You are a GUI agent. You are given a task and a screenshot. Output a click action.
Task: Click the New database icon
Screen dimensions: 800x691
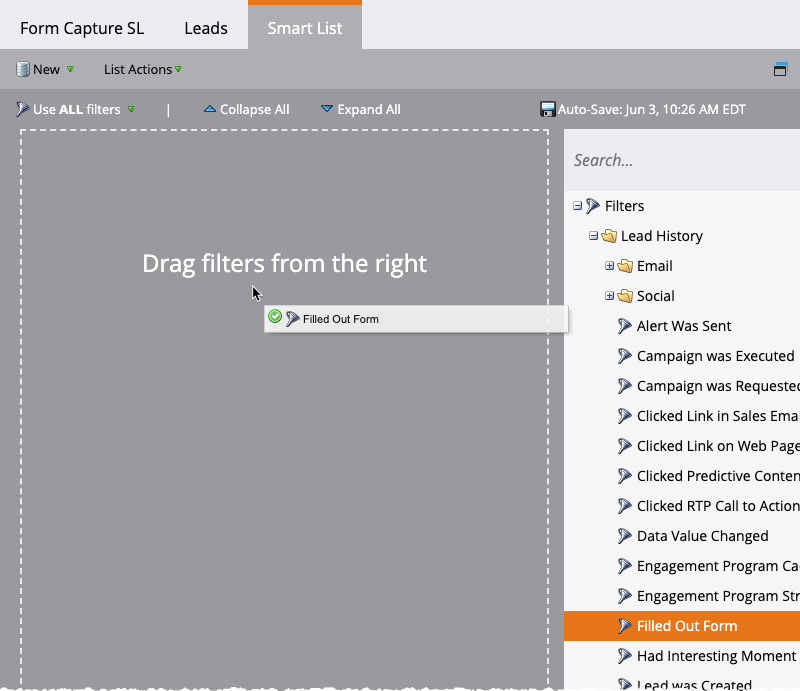[22, 69]
